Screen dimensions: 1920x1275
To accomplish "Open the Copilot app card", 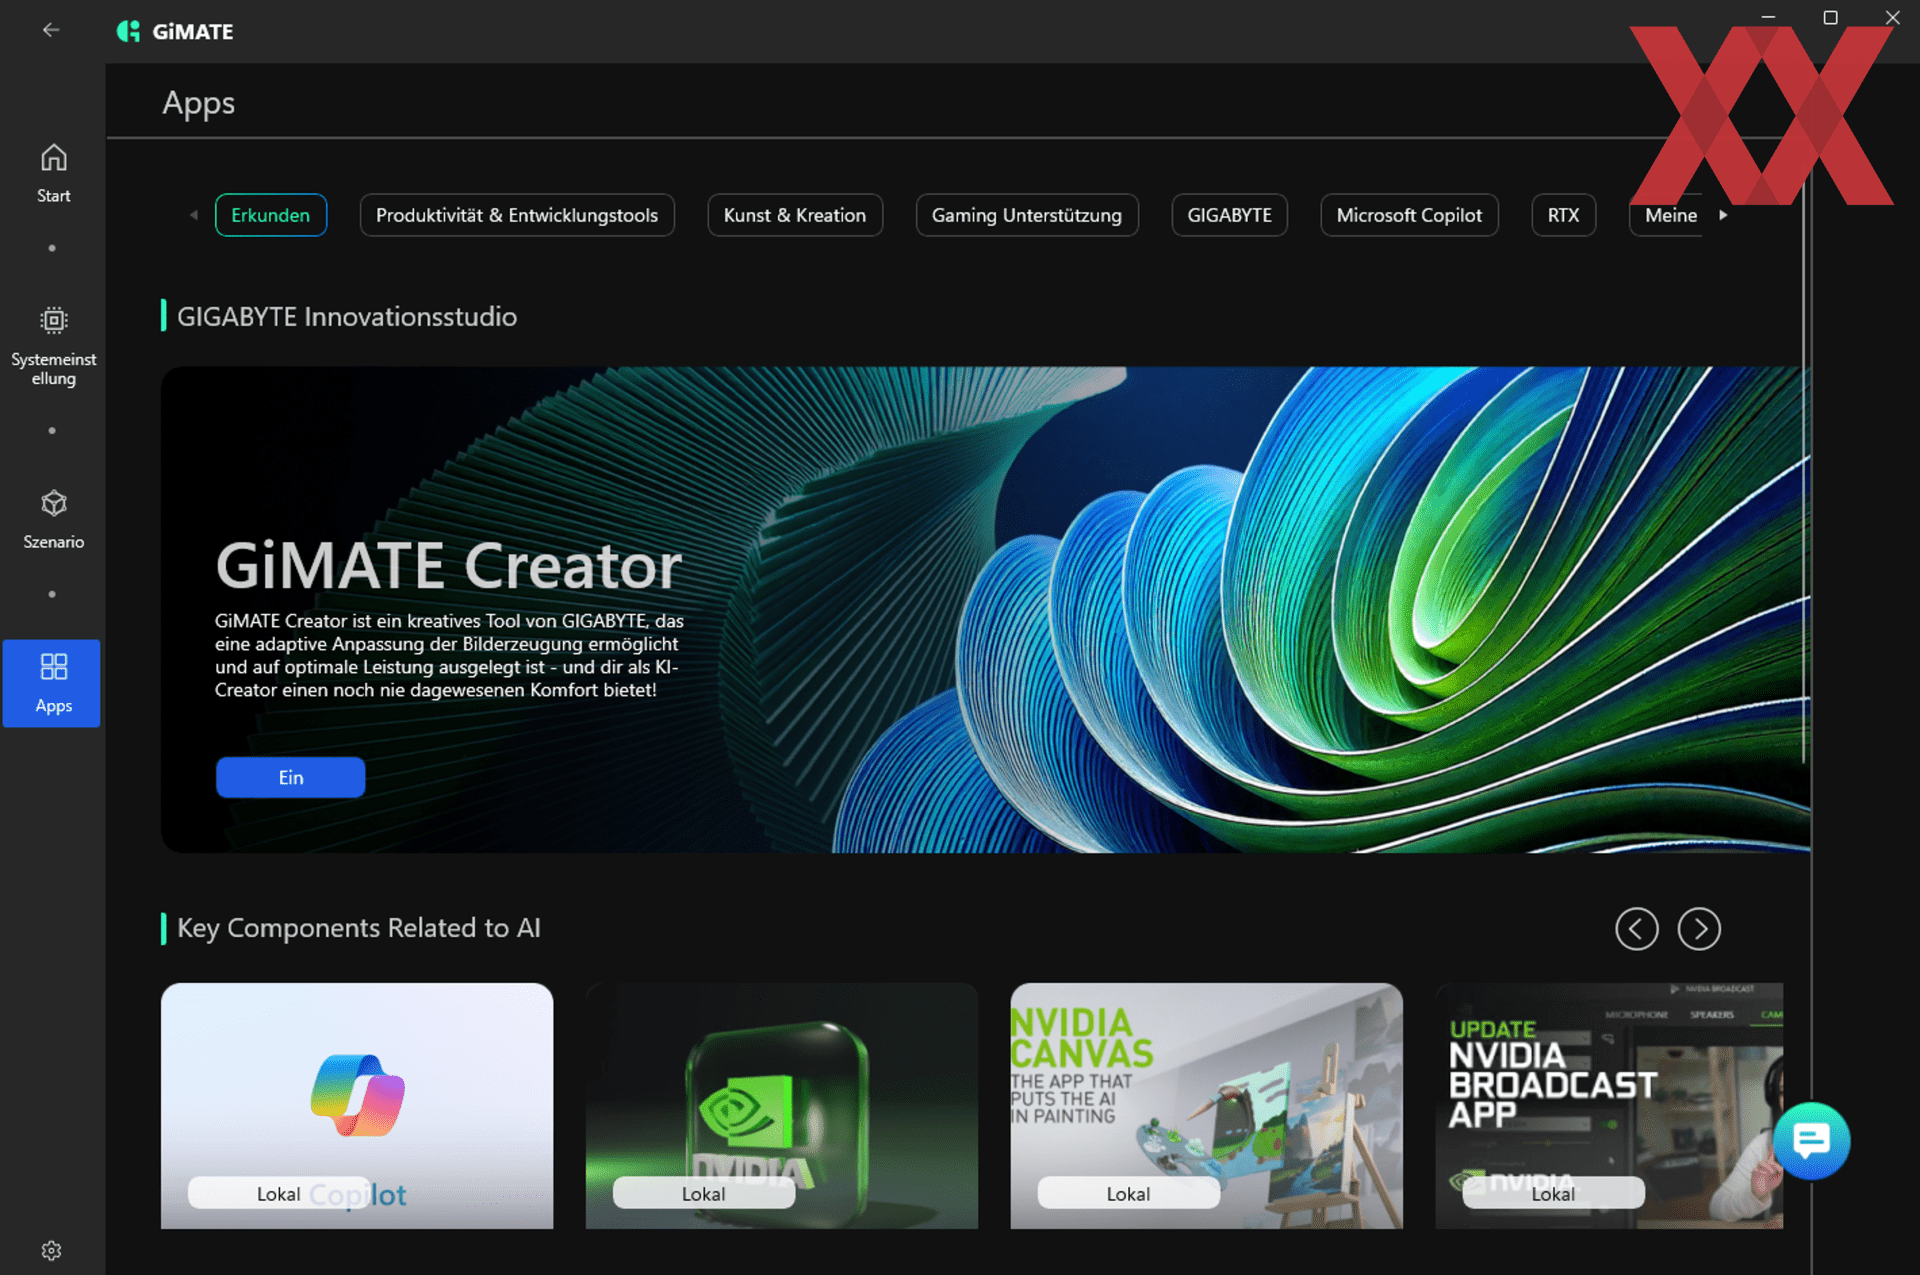I will (357, 1105).
